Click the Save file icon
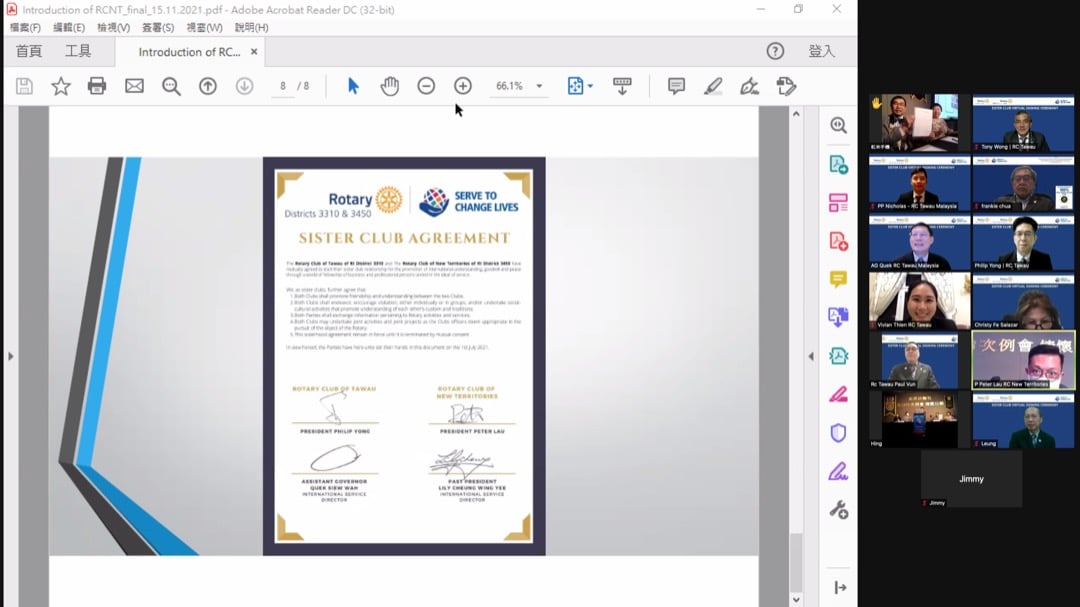 [x=24, y=86]
